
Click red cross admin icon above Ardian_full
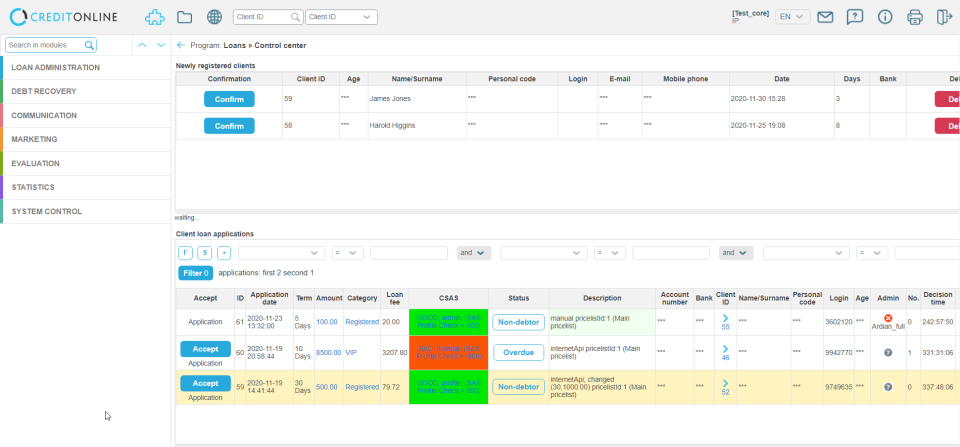(x=888, y=318)
